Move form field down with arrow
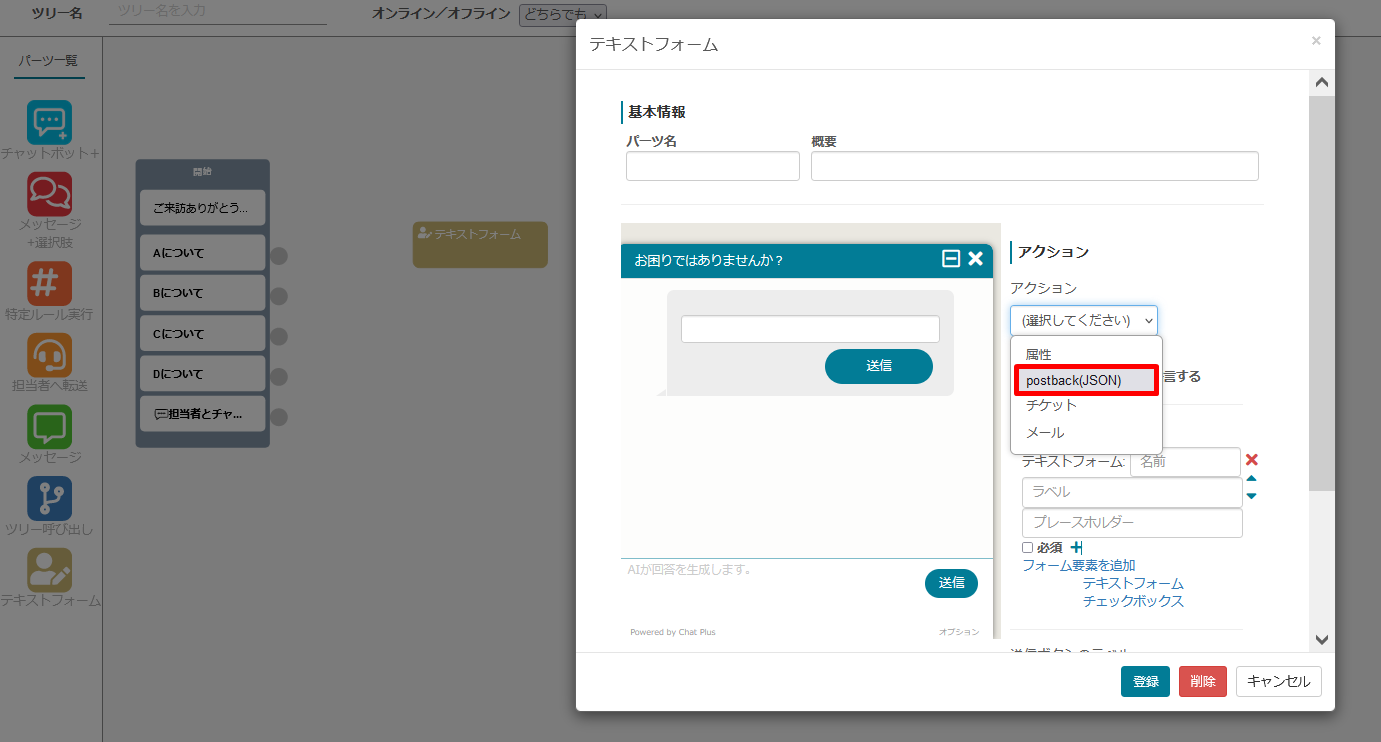Image resolution: width=1381 pixels, height=742 pixels. click(x=1251, y=496)
